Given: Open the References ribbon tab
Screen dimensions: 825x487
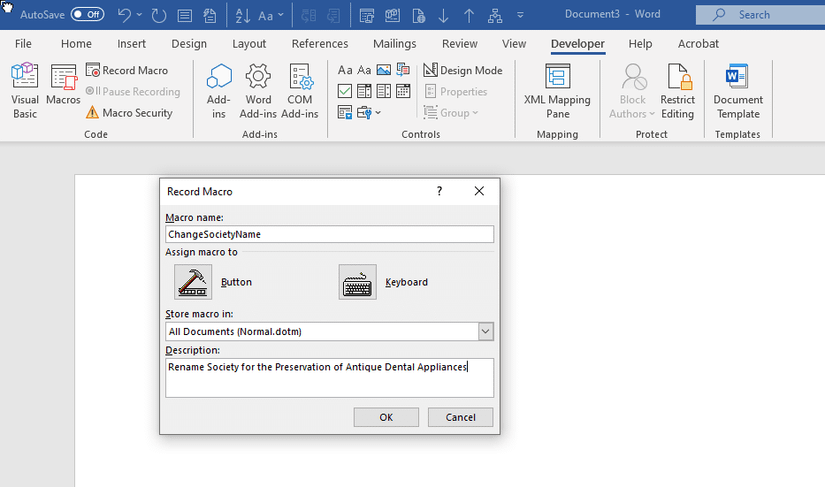Looking at the screenshot, I should coord(320,44).
